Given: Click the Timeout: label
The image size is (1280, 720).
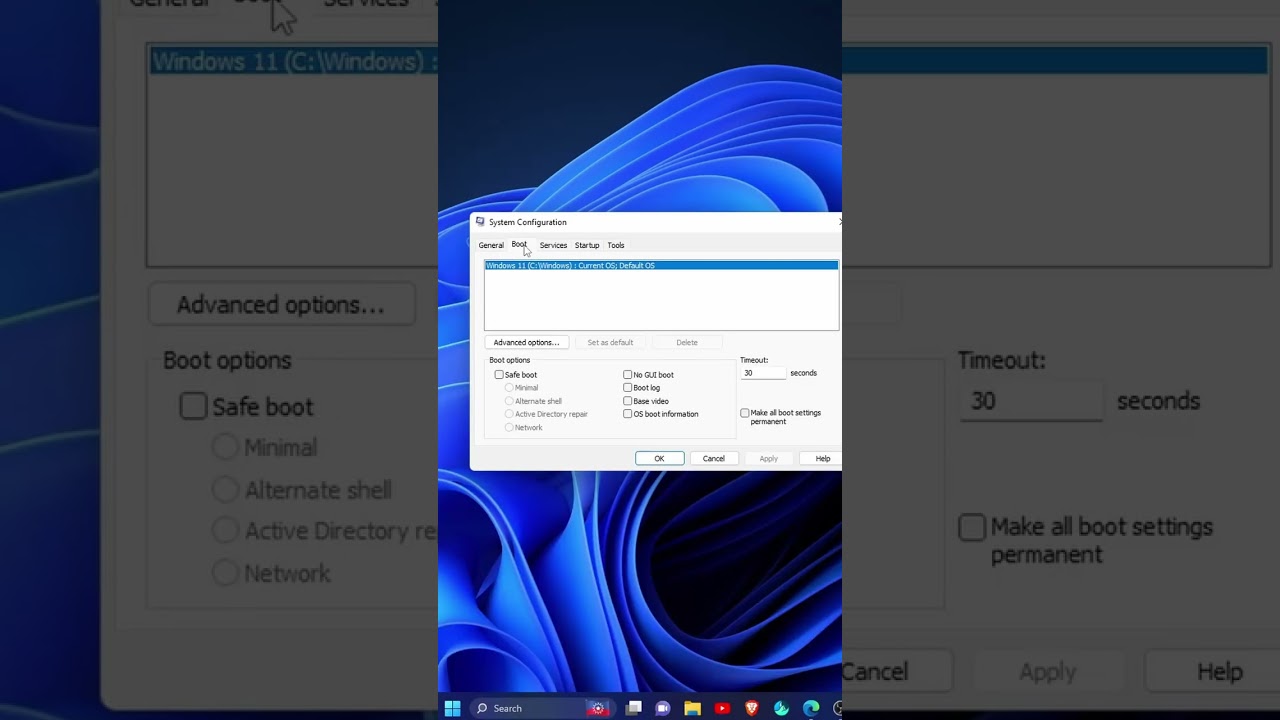Looking at the screenshot, I should (x=754, y=360).
